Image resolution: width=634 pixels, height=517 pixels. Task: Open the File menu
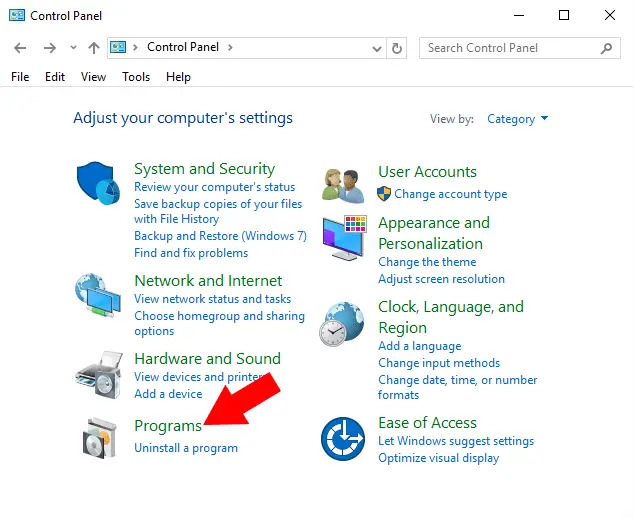(20, 77)
